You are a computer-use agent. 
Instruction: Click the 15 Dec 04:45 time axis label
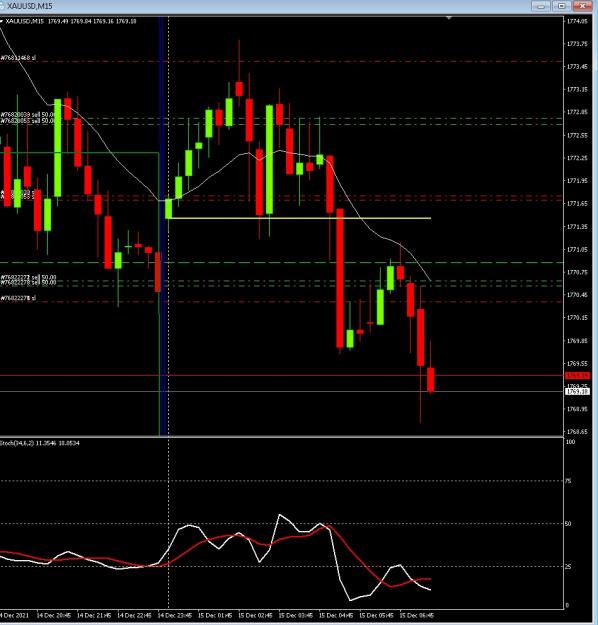pyautogui.click(x=336, y=615)
